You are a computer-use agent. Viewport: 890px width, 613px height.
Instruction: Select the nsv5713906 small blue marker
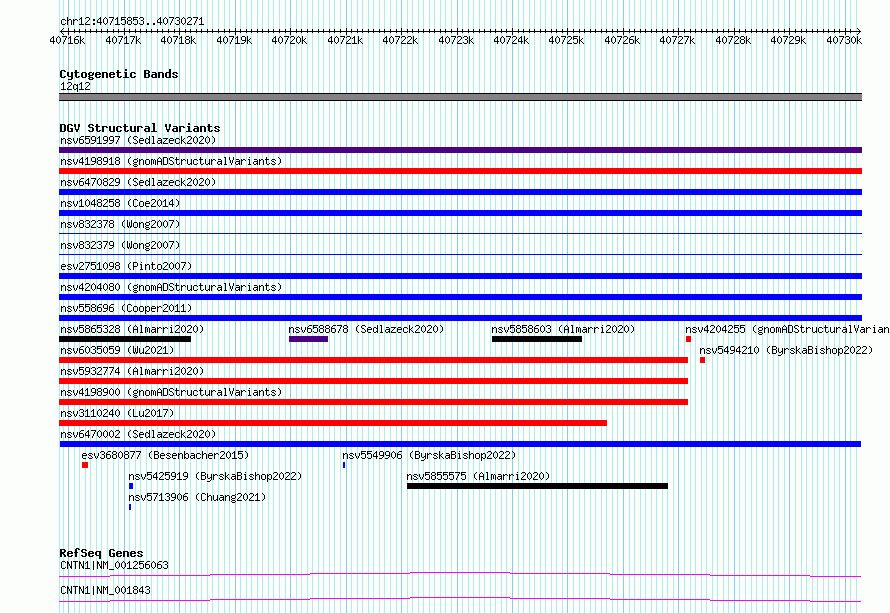[x=130, y=507]
